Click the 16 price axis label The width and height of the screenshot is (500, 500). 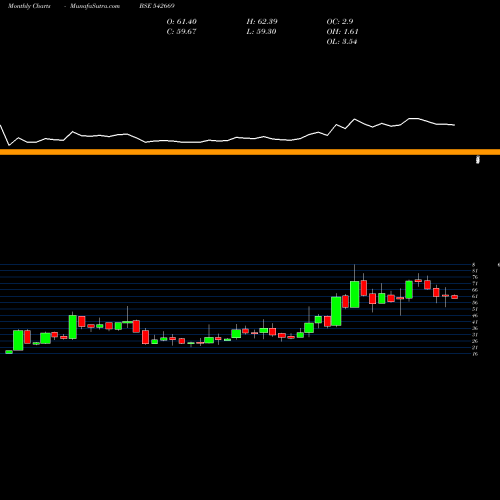tap(475, 354)
